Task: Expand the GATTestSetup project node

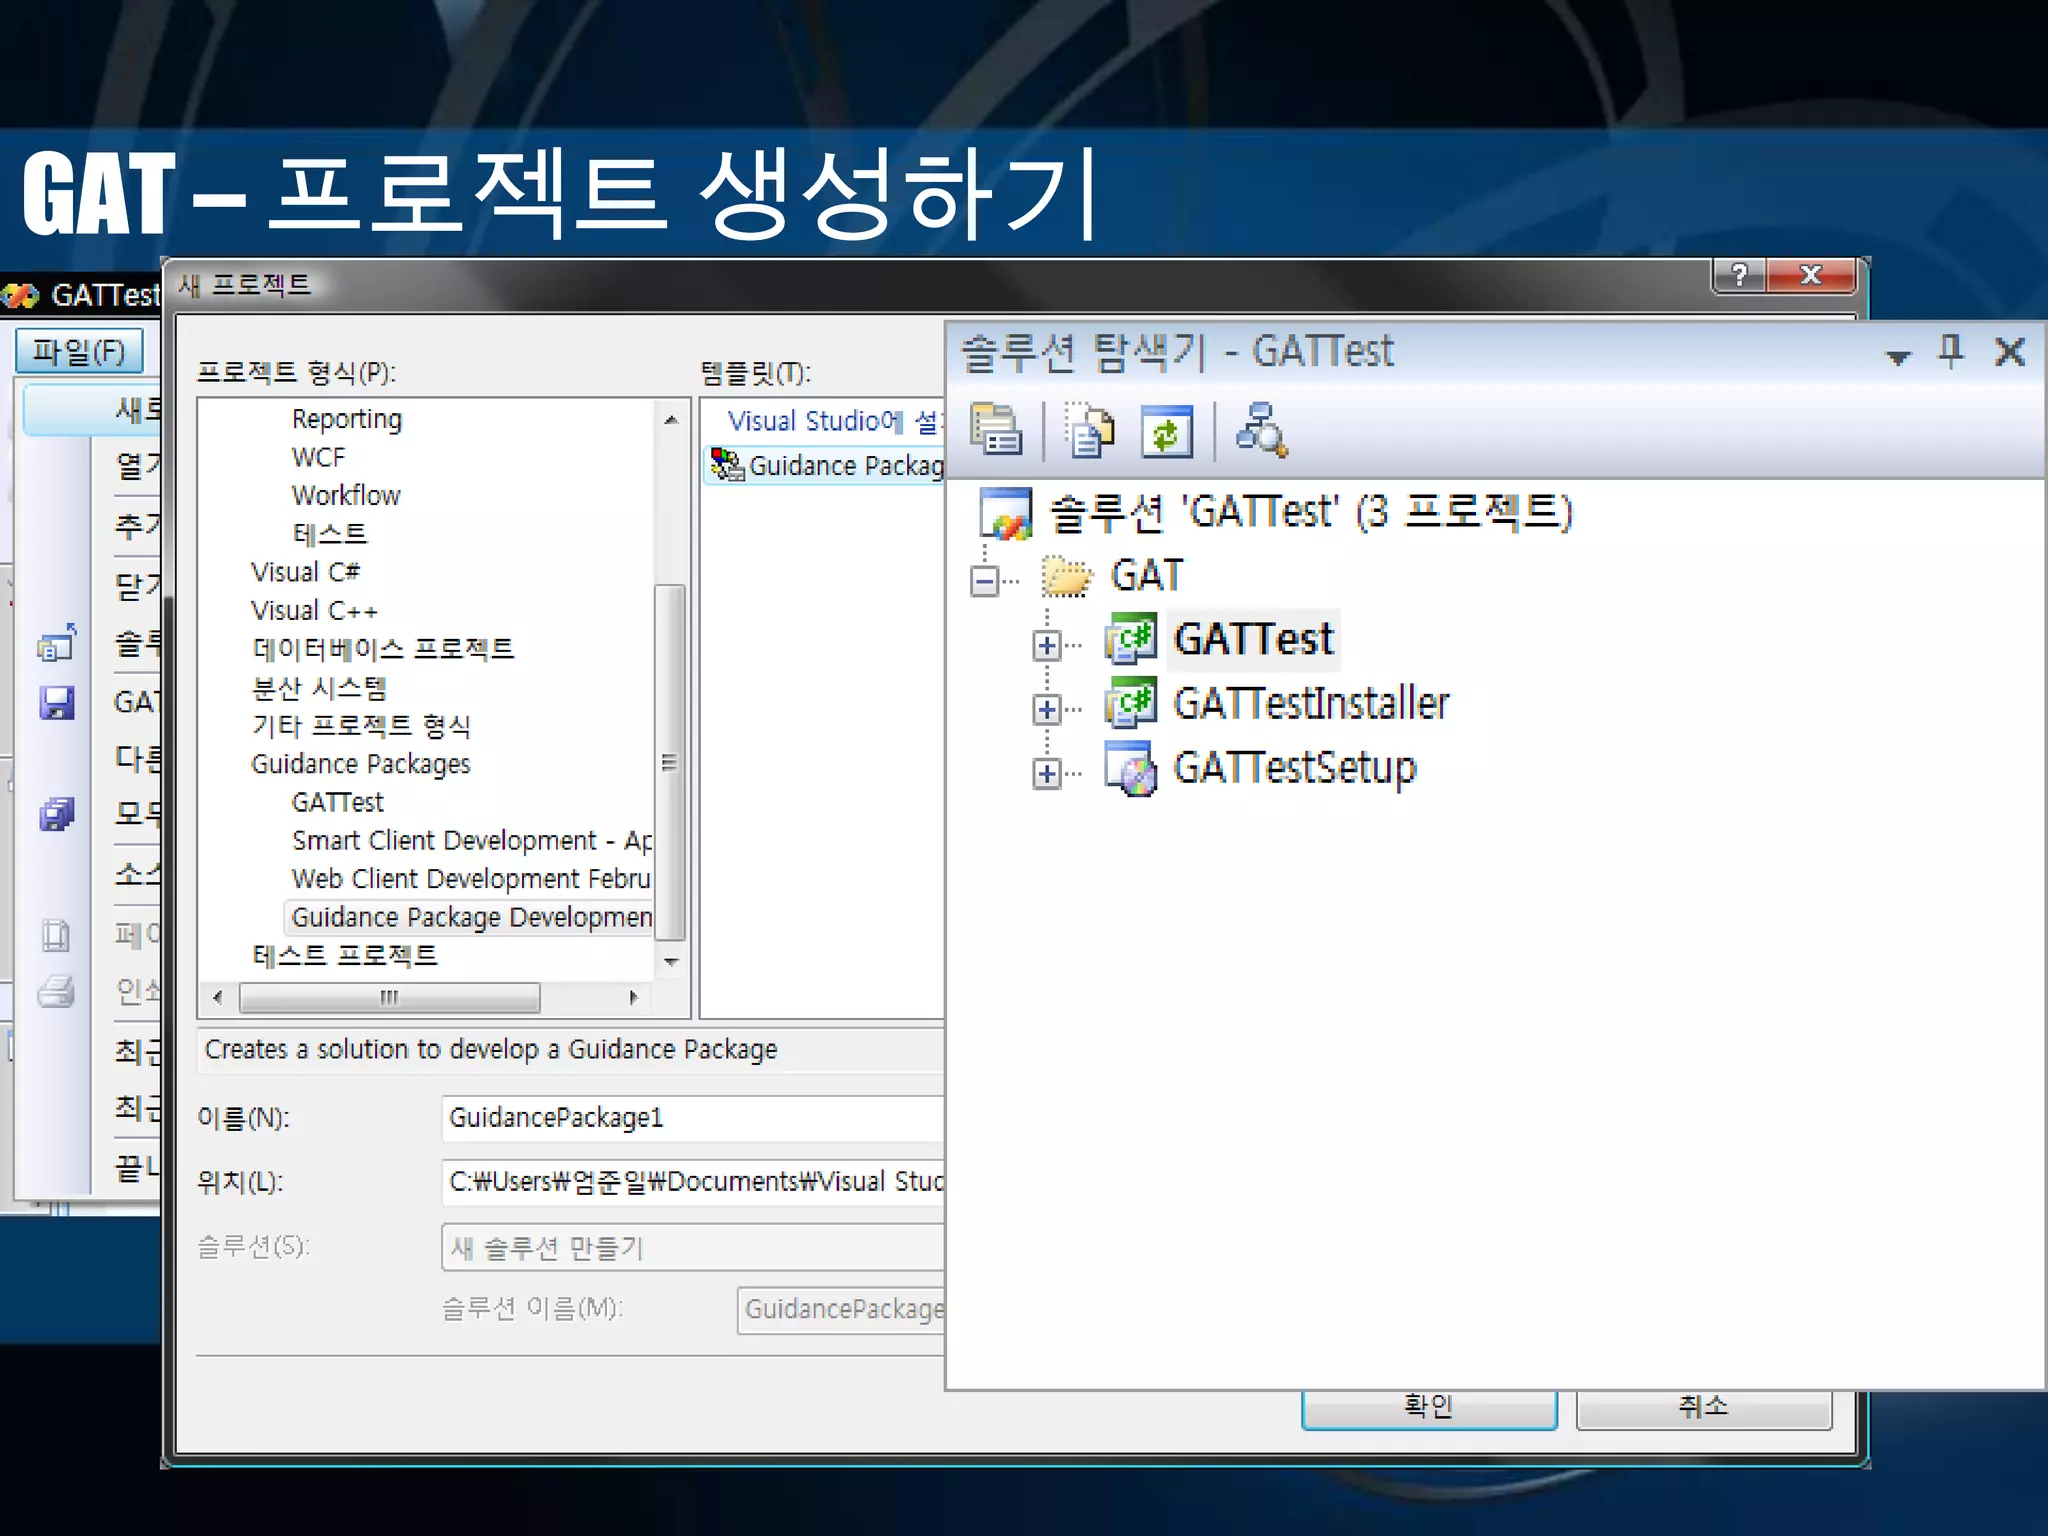Action: click(1047, 773)
